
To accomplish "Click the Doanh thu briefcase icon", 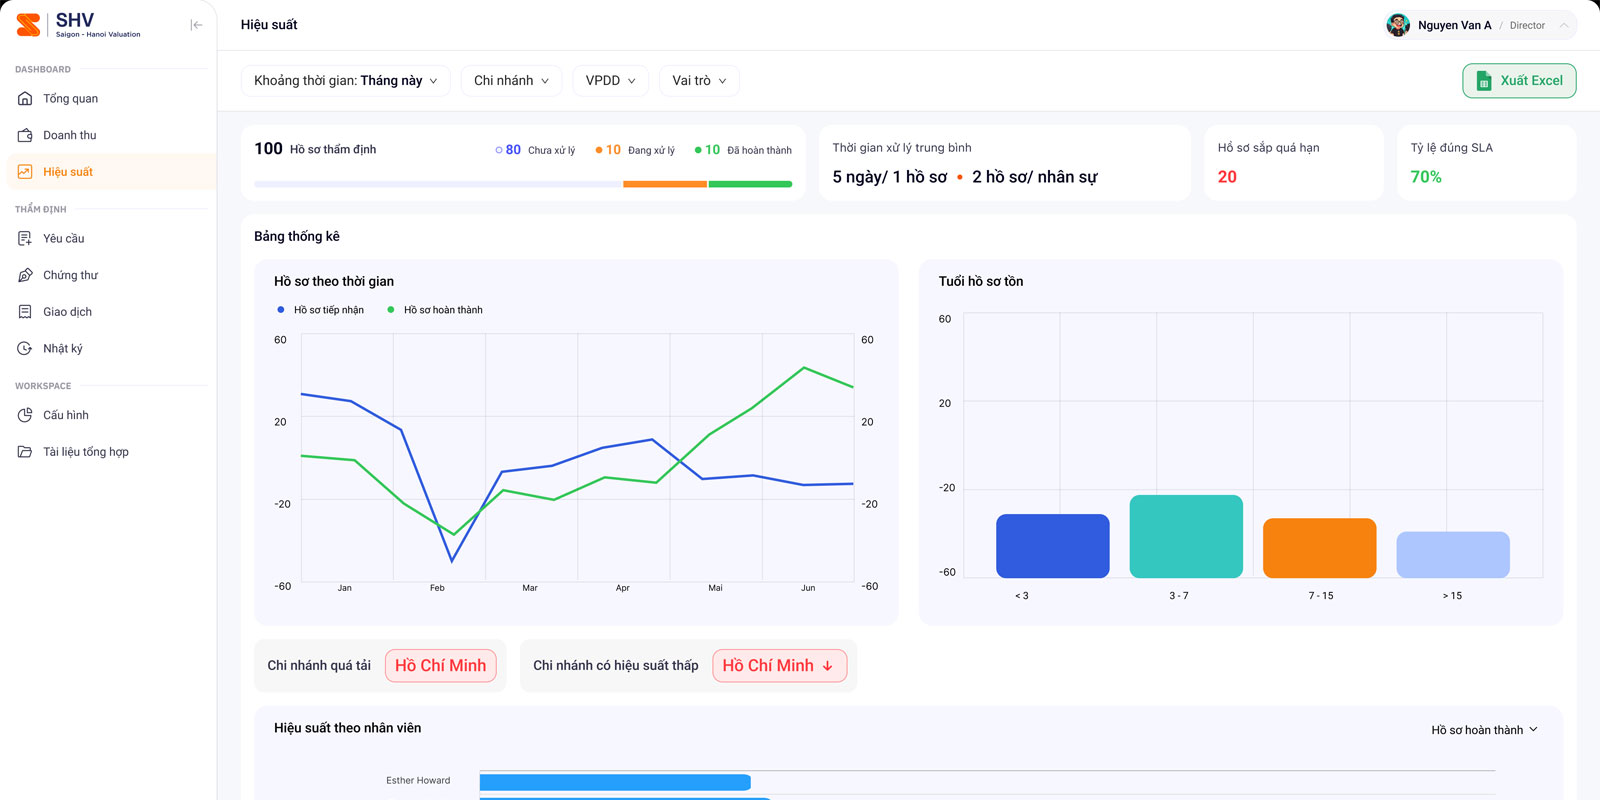I will click(25, 135).
